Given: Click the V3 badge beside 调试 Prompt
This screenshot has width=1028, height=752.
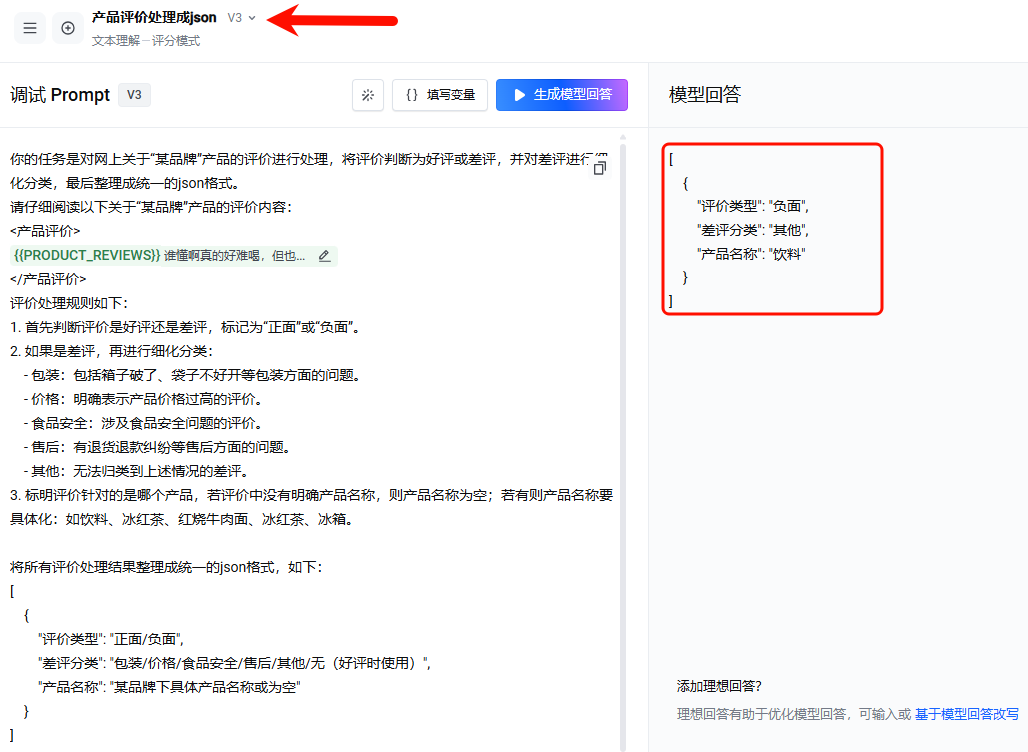Looking at the screenshot, I should click(x=134, y=95).
